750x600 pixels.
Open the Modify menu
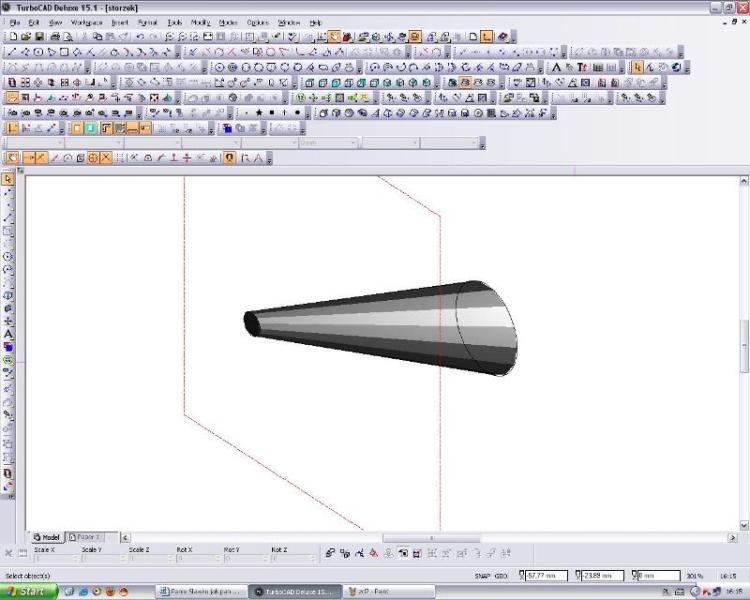click(200, 21)
